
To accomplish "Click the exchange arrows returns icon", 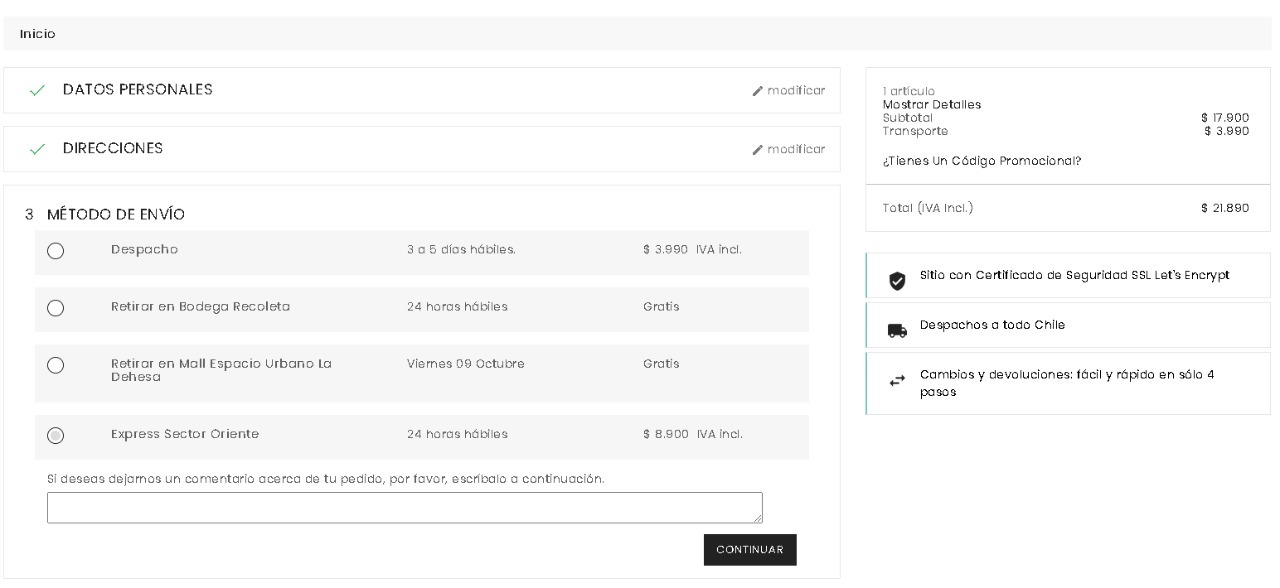I will (897, 381).
